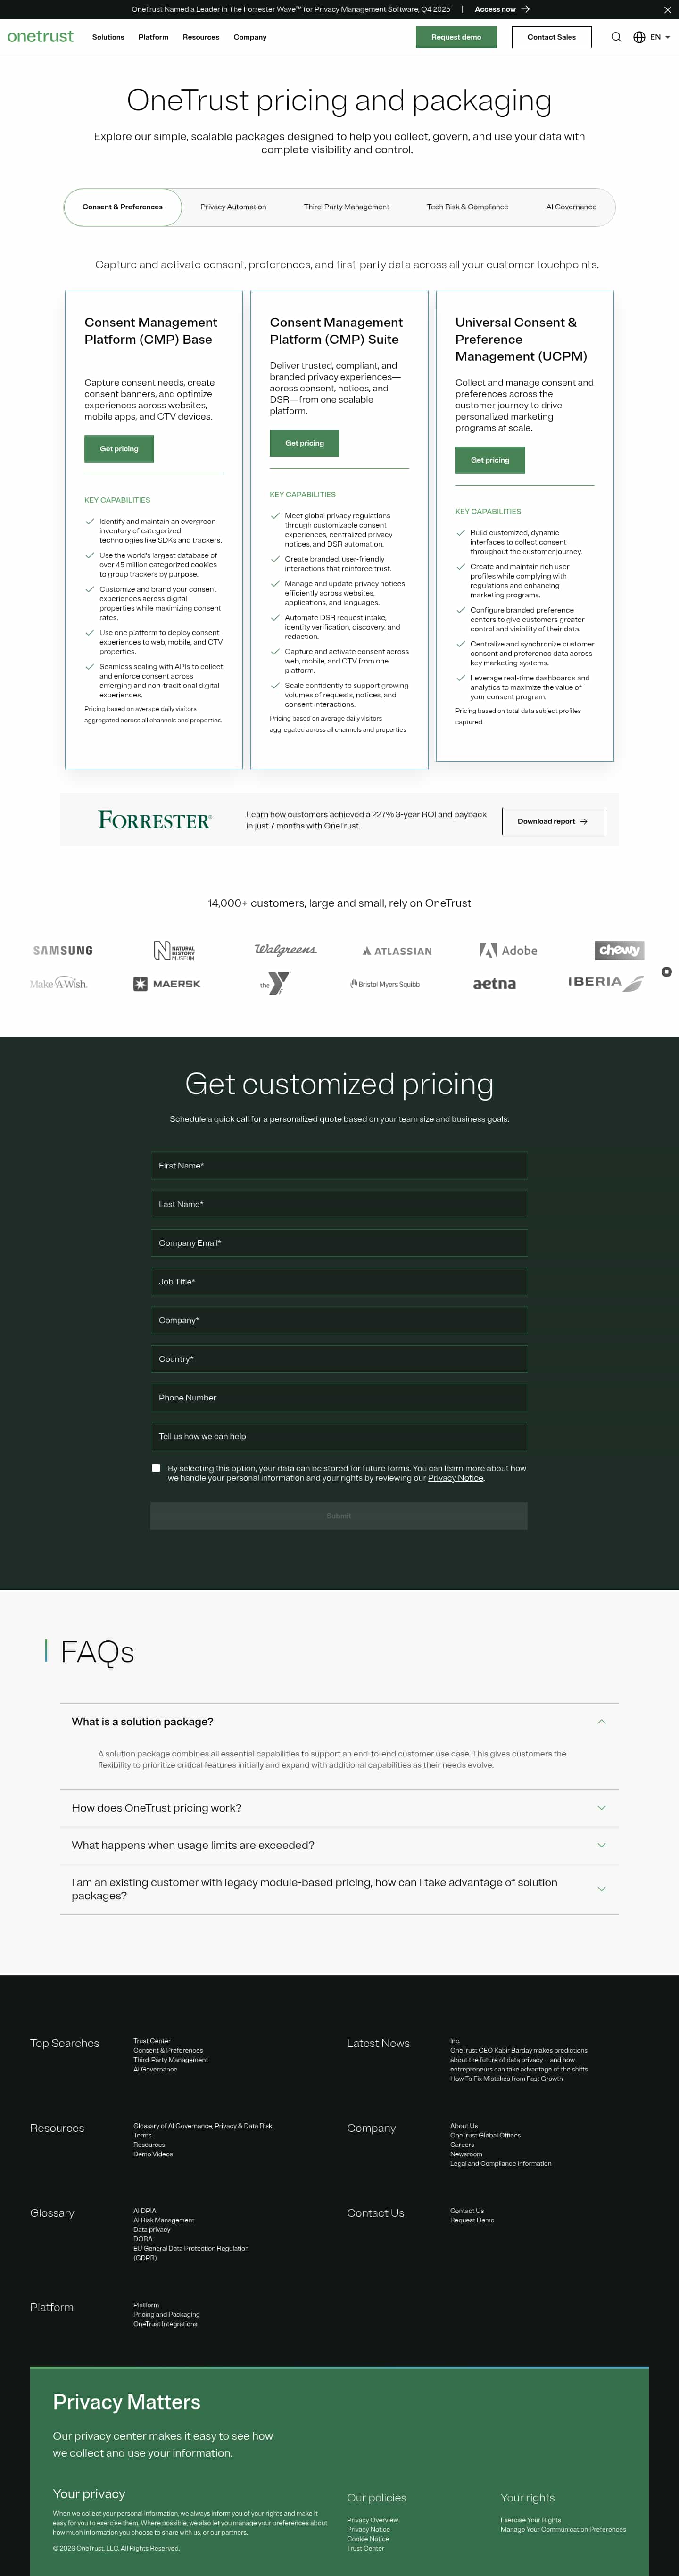Image resolution: width=679 pixels, height=2576 pixels.
Task: Click the OneTrust logo
Action: [40, 37]
